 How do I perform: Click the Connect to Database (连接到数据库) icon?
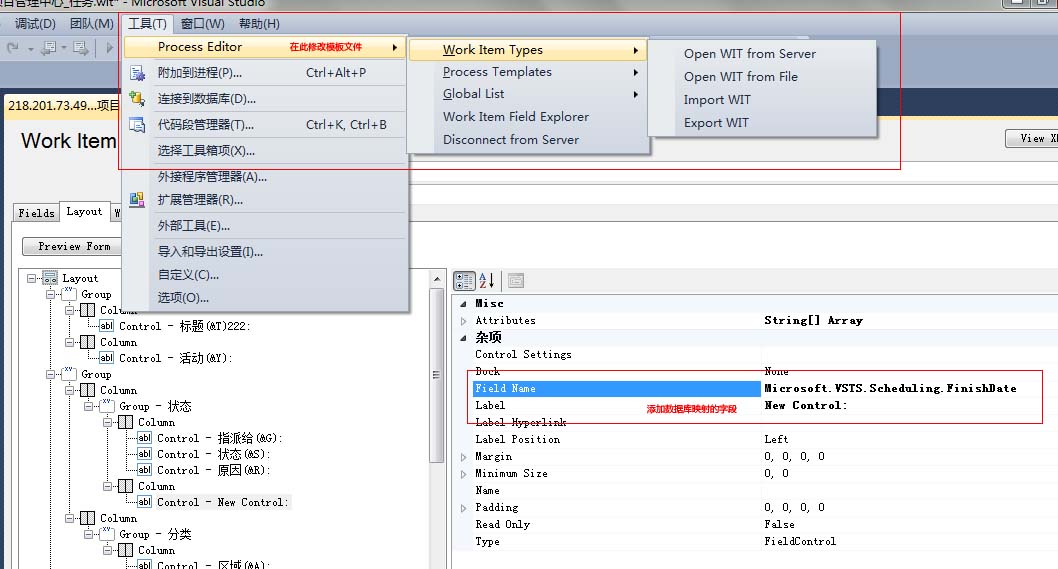click(138, 98)
